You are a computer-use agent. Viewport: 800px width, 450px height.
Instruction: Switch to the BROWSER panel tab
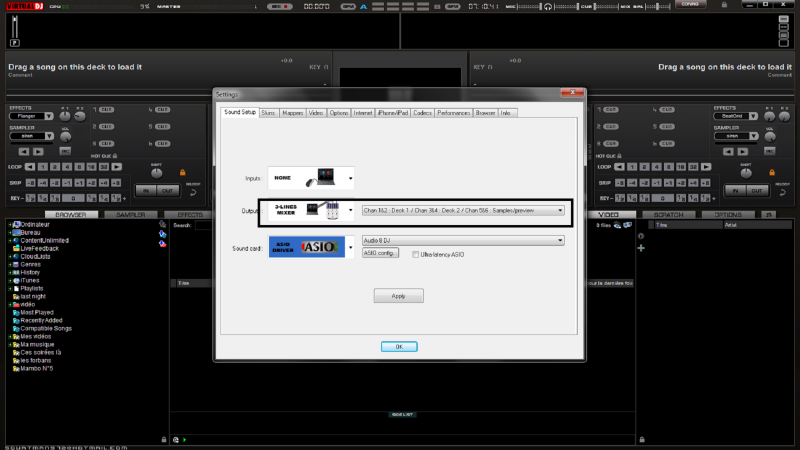click(70, 215)
